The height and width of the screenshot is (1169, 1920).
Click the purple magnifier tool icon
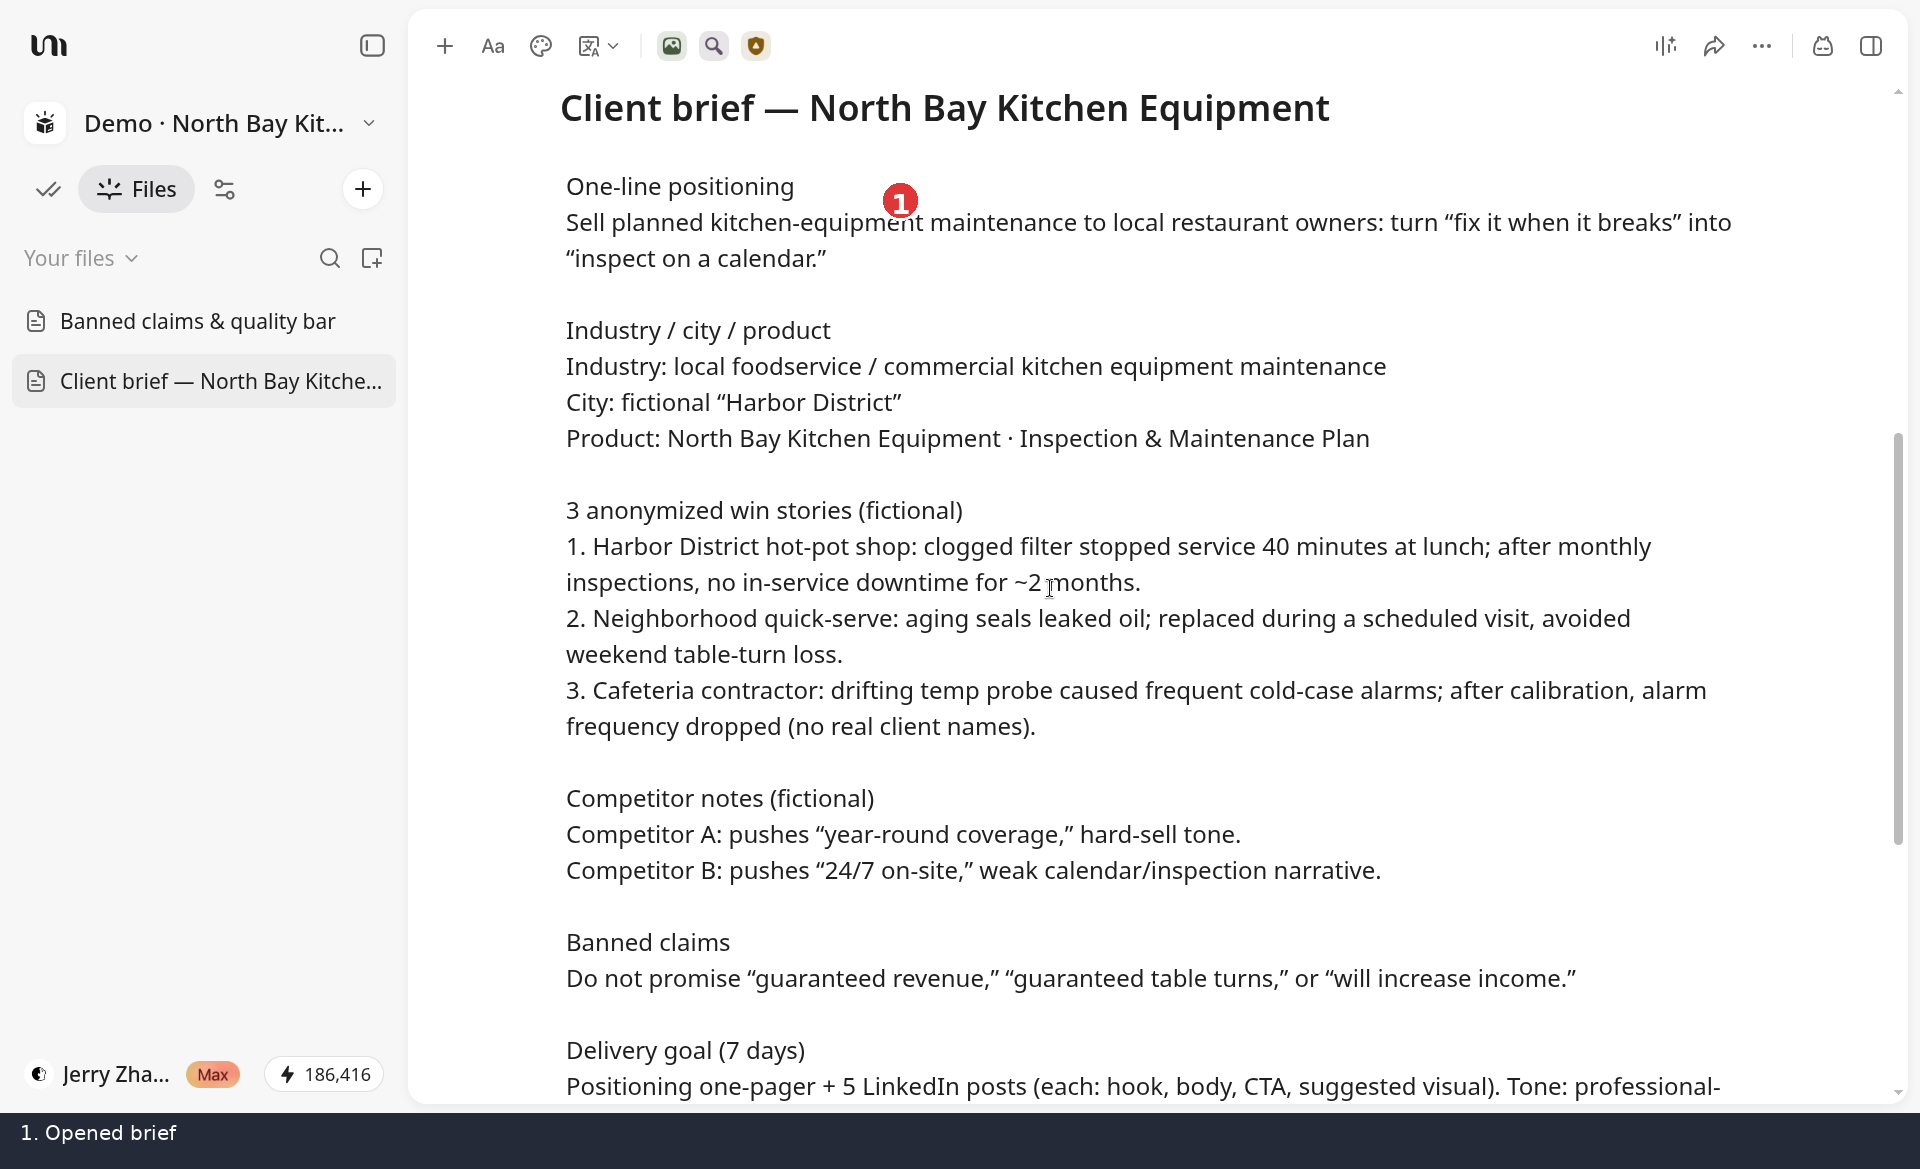pos(714,46)
